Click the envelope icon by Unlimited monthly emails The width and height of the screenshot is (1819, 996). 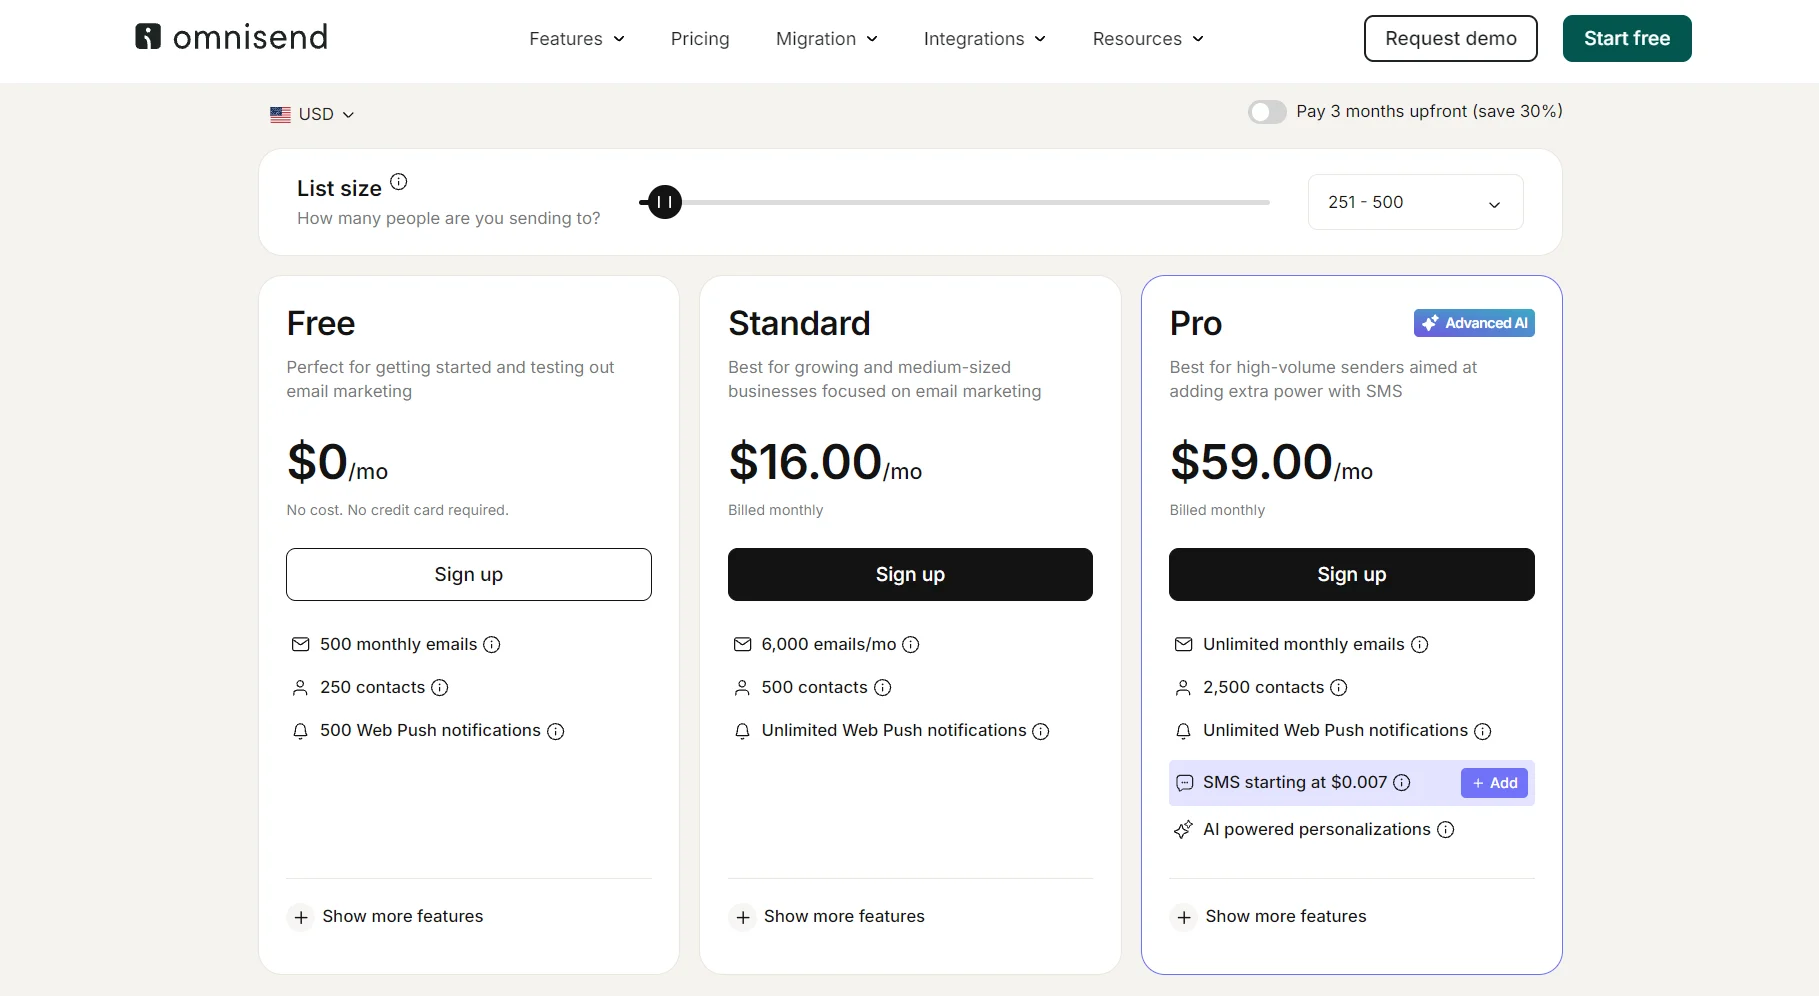(1184, 645)
